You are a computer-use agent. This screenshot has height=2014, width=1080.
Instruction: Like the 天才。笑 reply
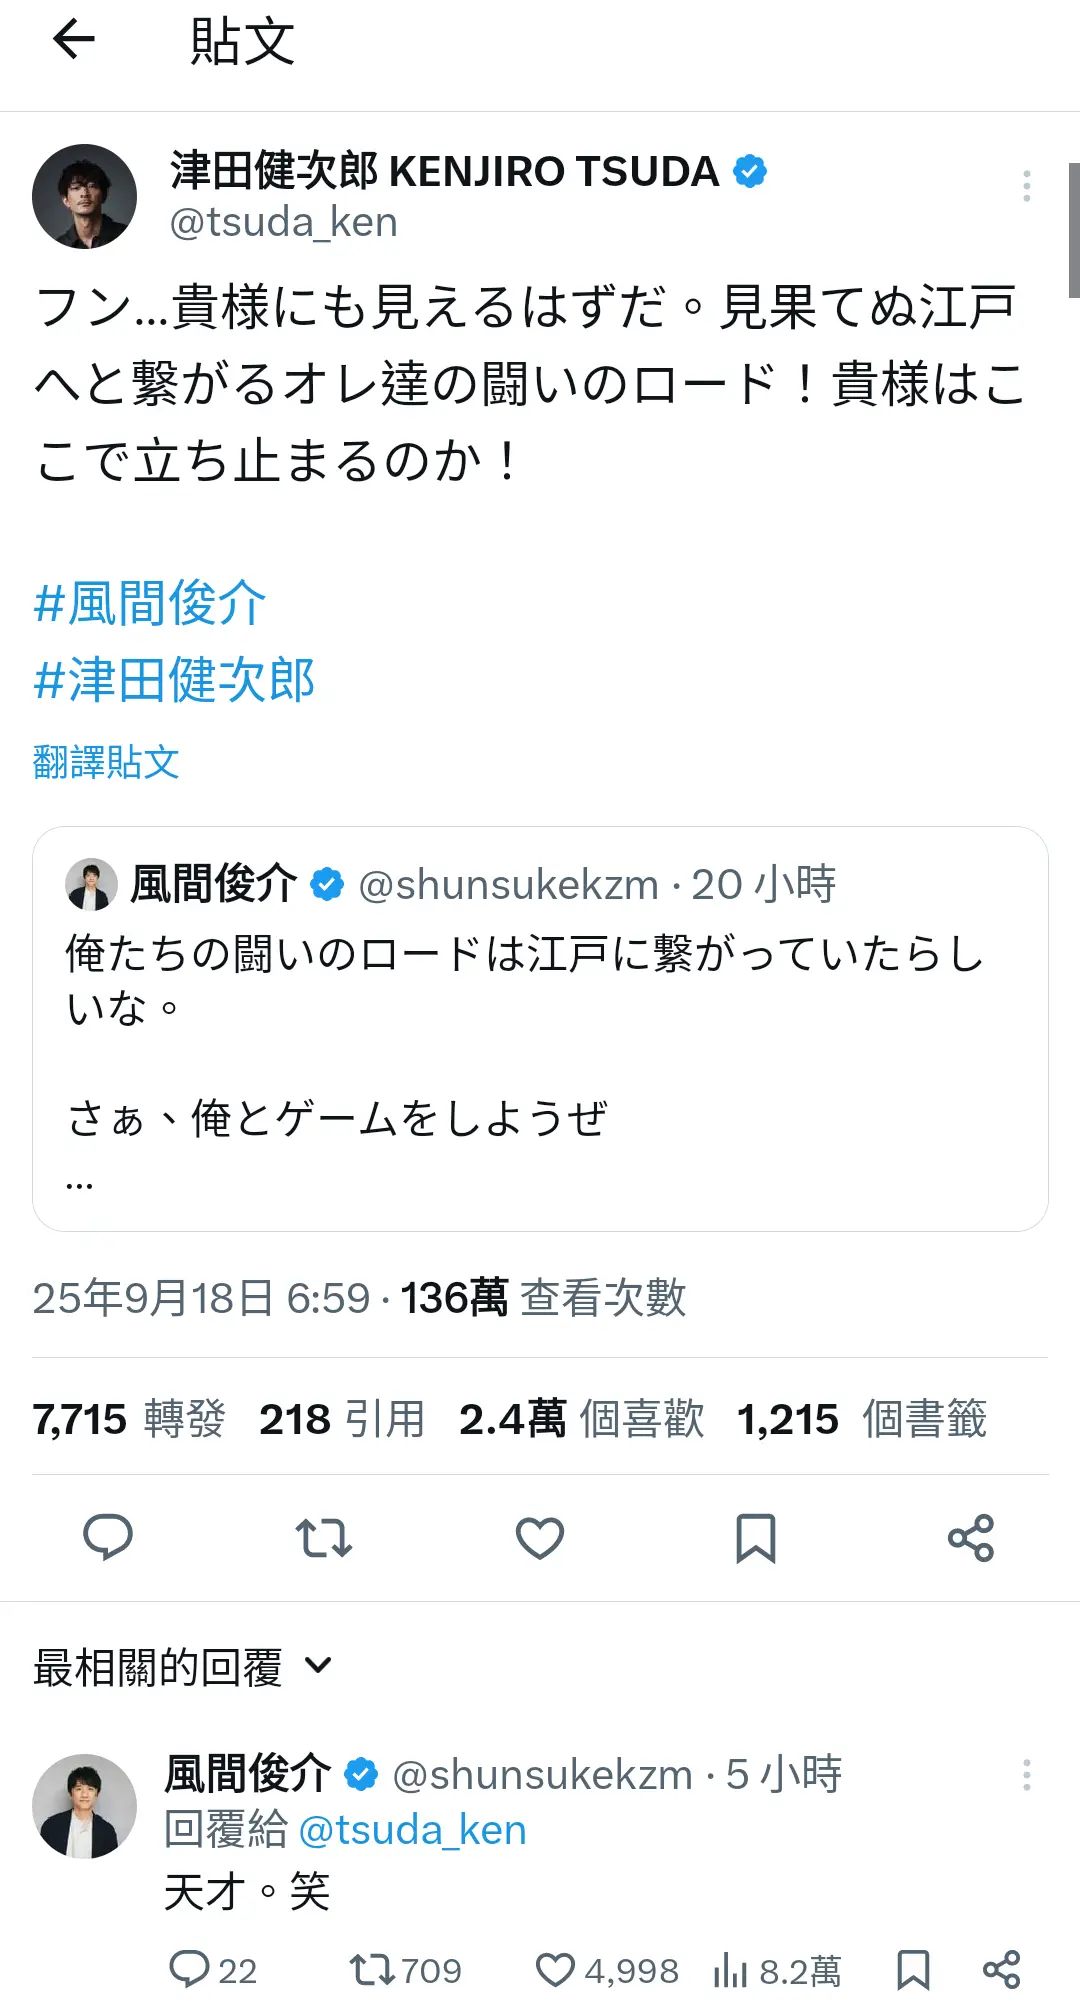556,1970
